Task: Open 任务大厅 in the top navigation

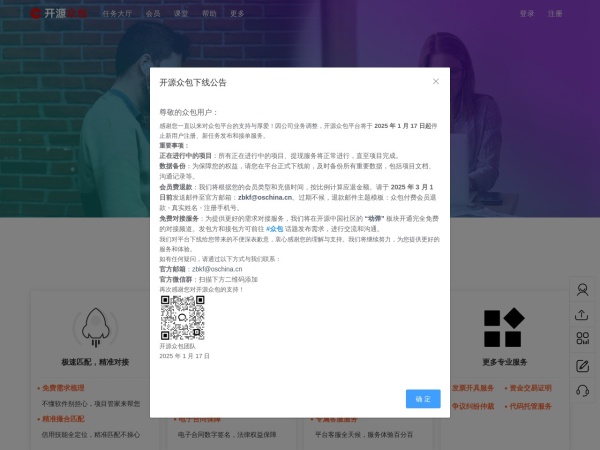Action: pos(117,14)
